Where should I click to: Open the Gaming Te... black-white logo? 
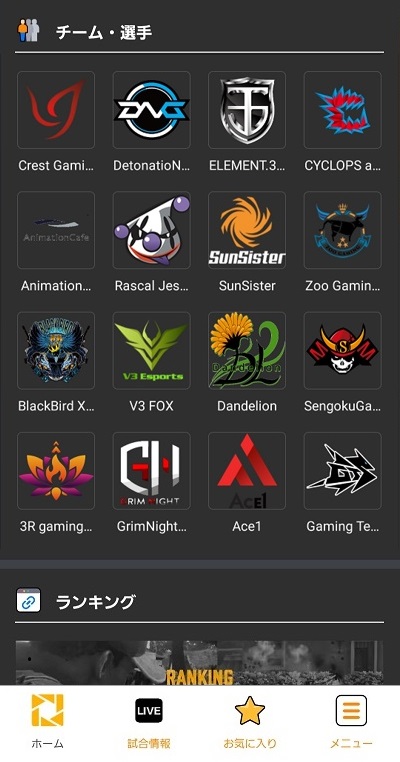point(343,471)
